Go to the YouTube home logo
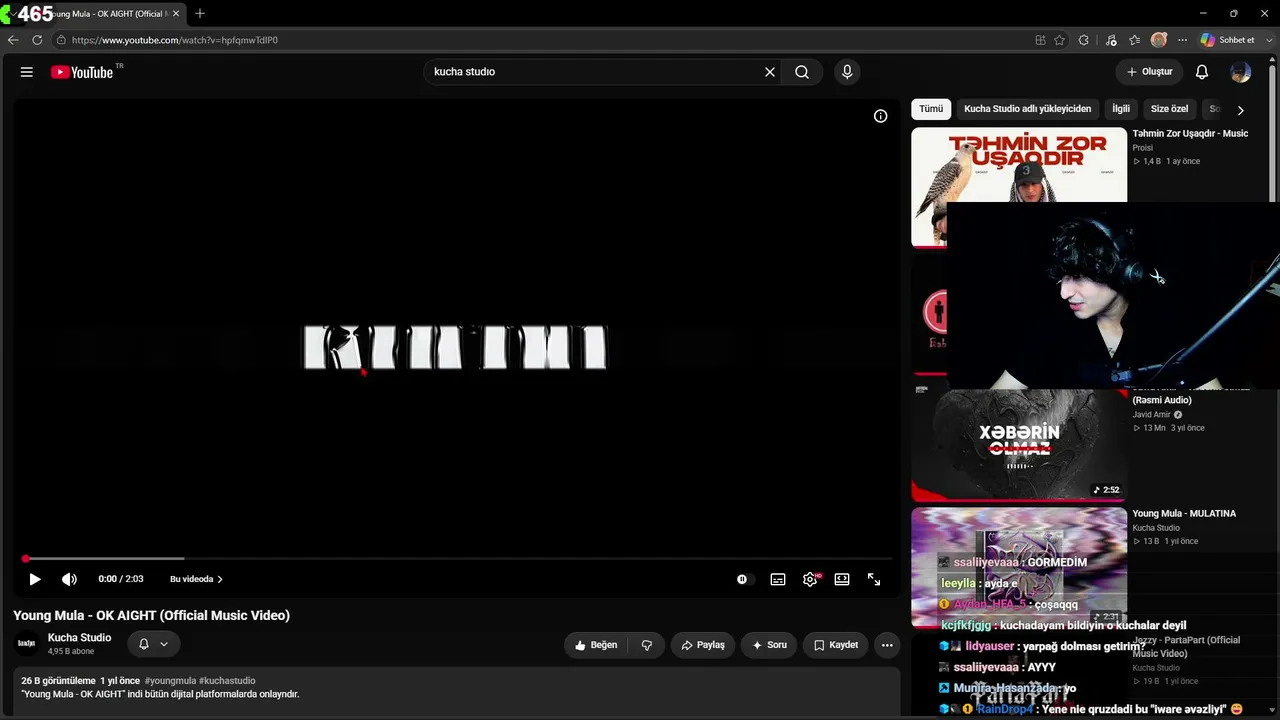The height and width of the screenshot is (720, 1280). [x=82, y=72]
